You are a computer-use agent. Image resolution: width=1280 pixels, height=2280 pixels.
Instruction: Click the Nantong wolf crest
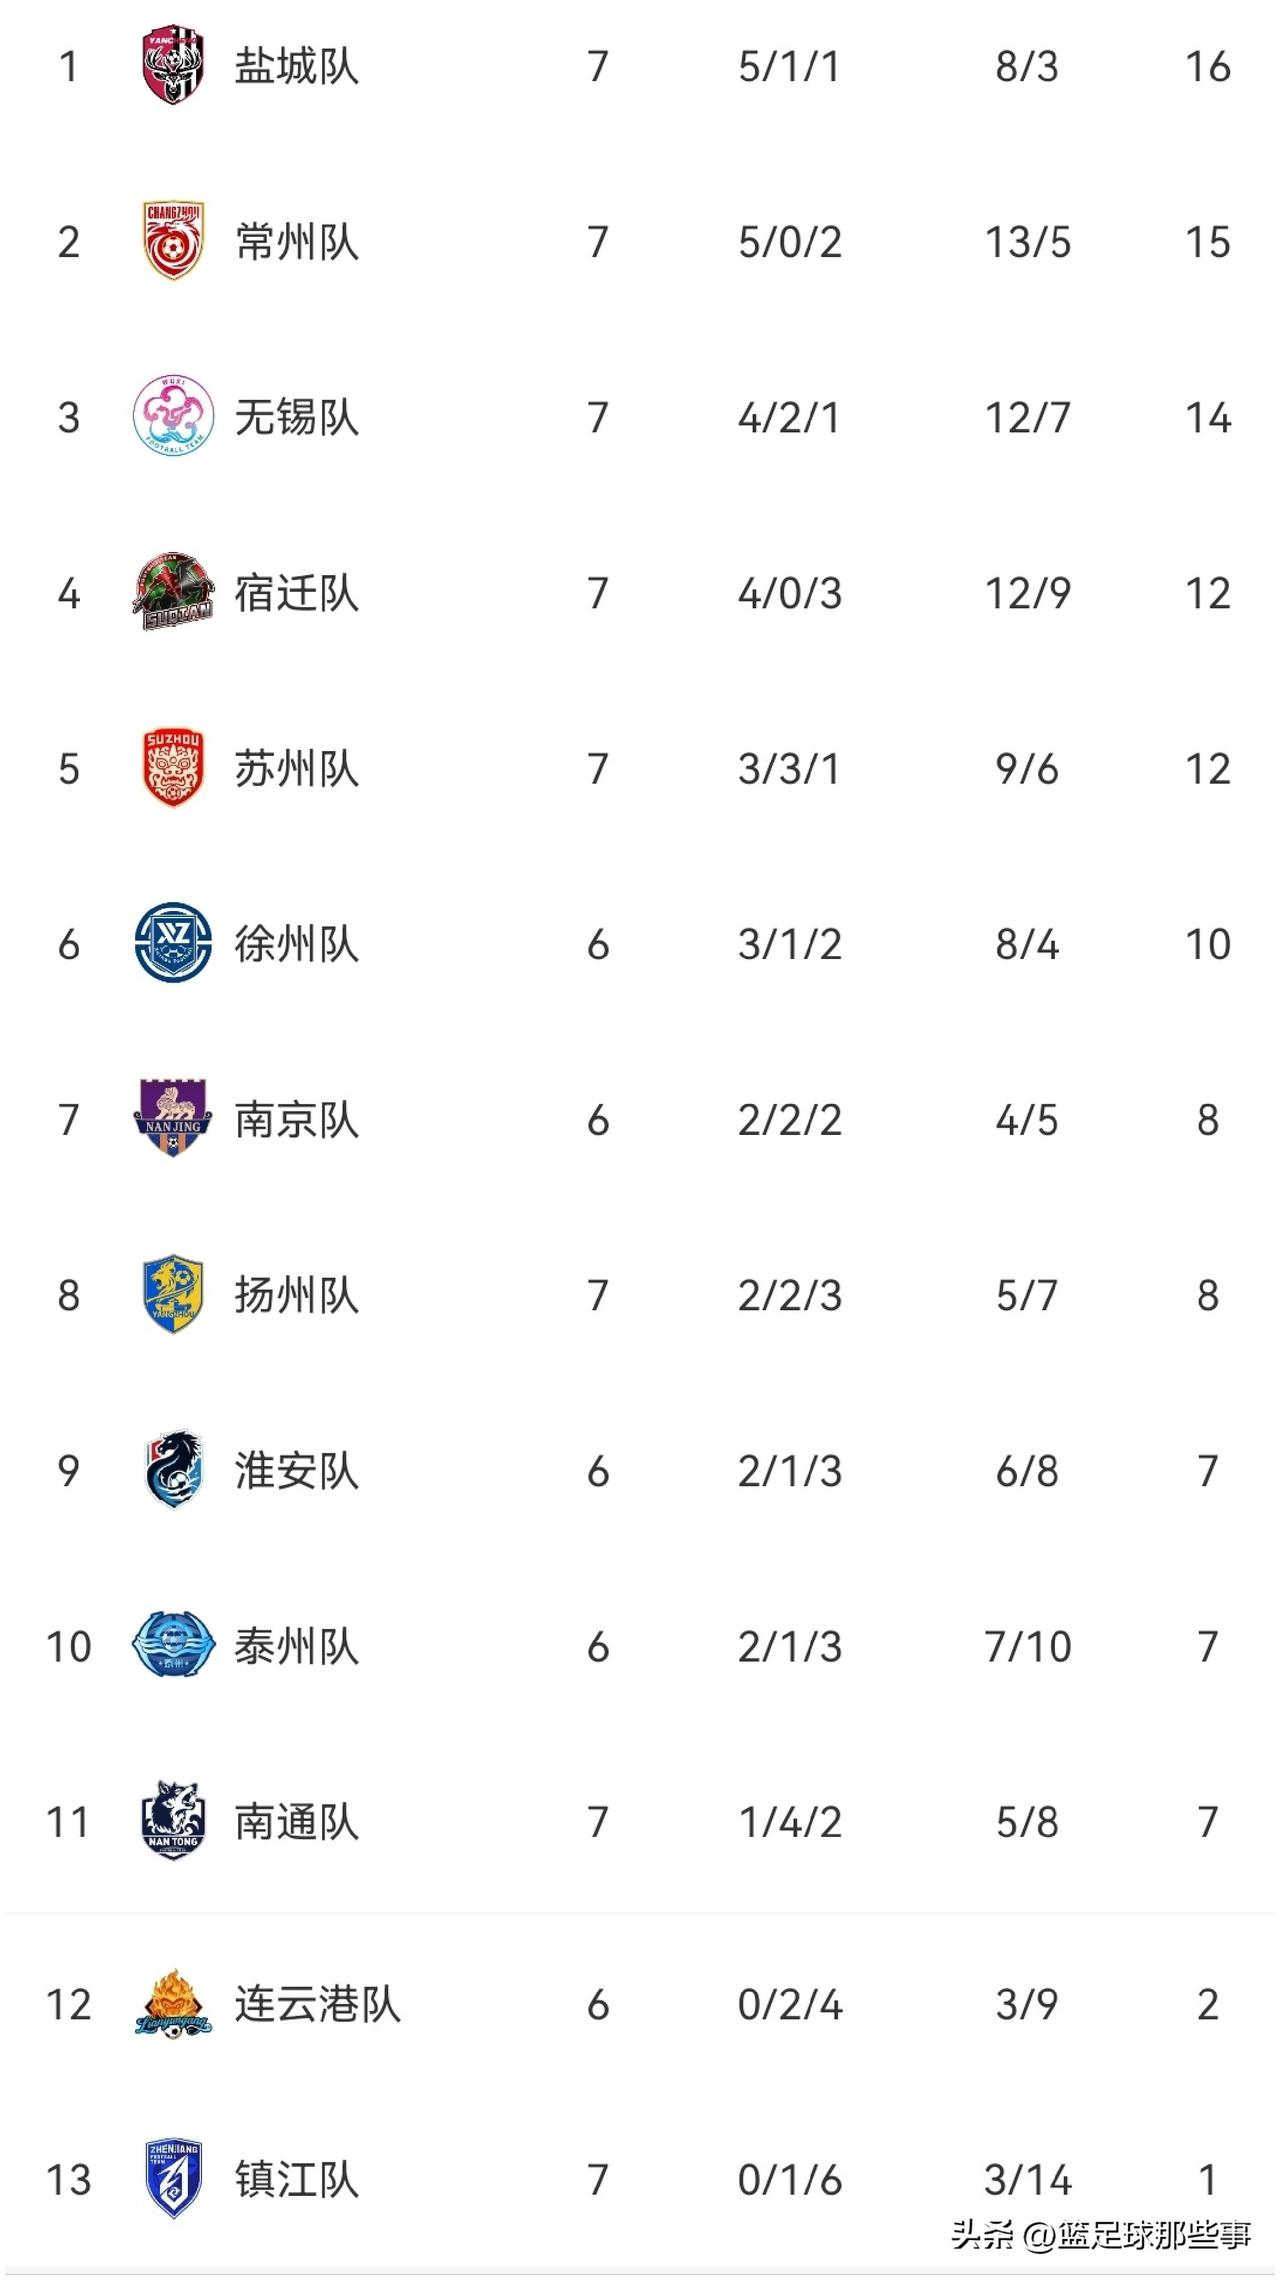[173, 1820]
